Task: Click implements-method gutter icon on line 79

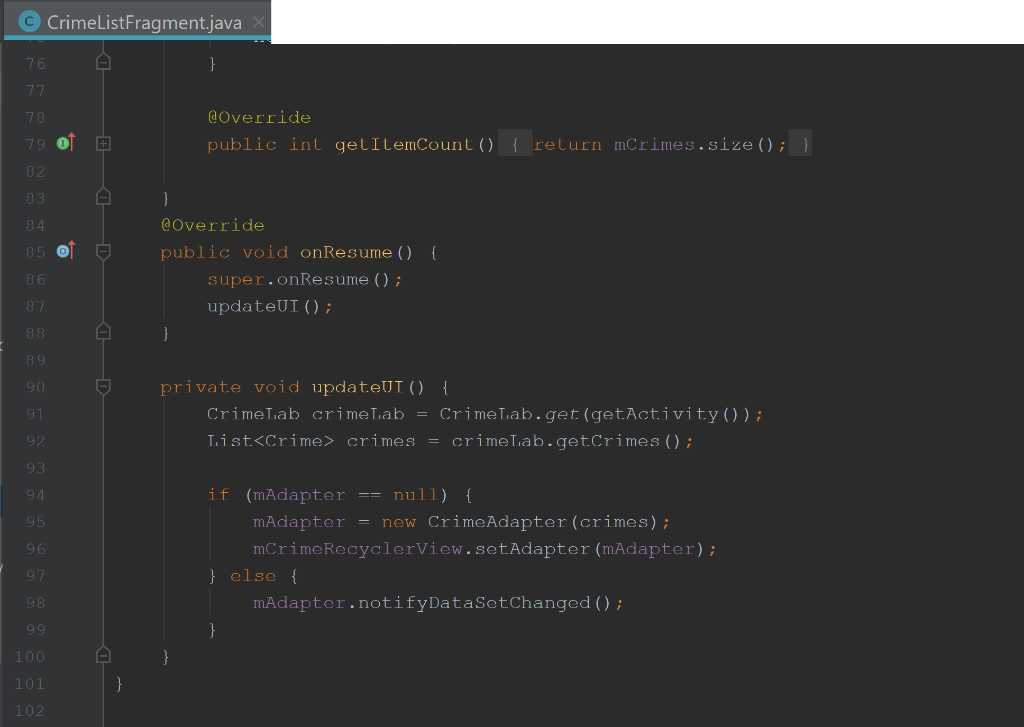Action: pyautogui.click(x=66, y=142)
